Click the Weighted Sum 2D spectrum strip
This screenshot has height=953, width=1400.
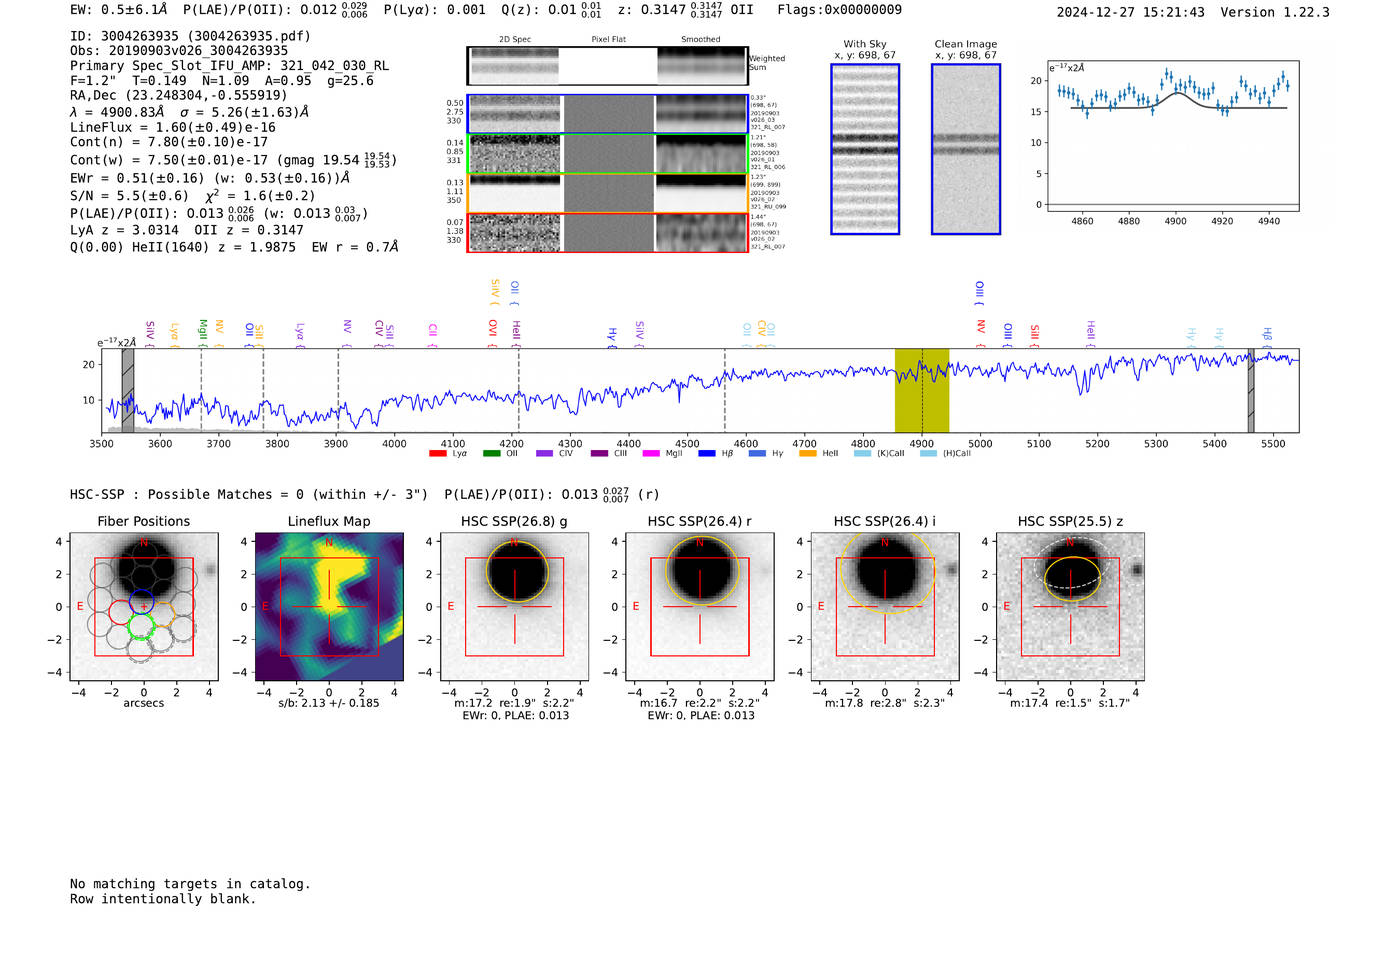[608, 65]
